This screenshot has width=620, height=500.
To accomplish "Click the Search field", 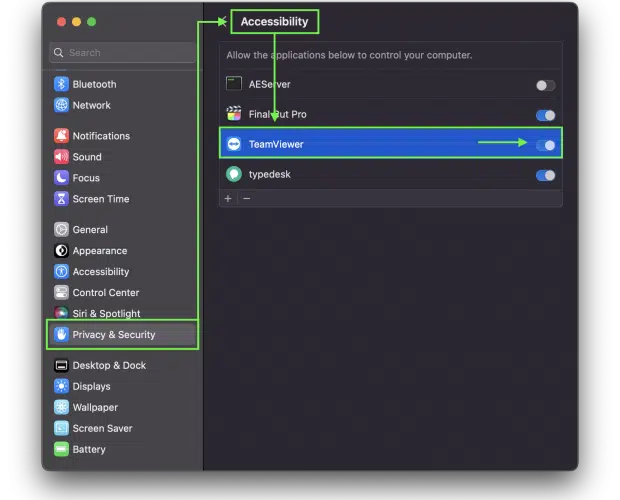I will [x=123, y=53].
